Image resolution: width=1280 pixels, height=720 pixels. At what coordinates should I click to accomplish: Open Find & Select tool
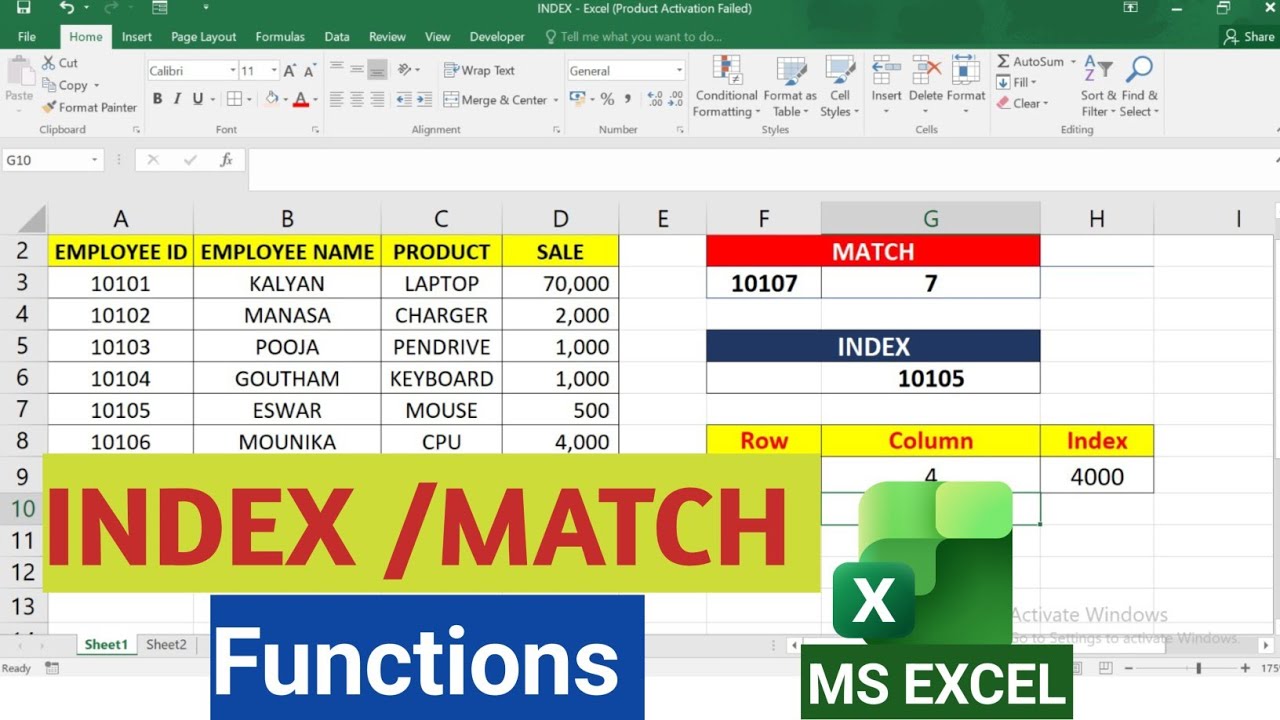point(1139,86)
